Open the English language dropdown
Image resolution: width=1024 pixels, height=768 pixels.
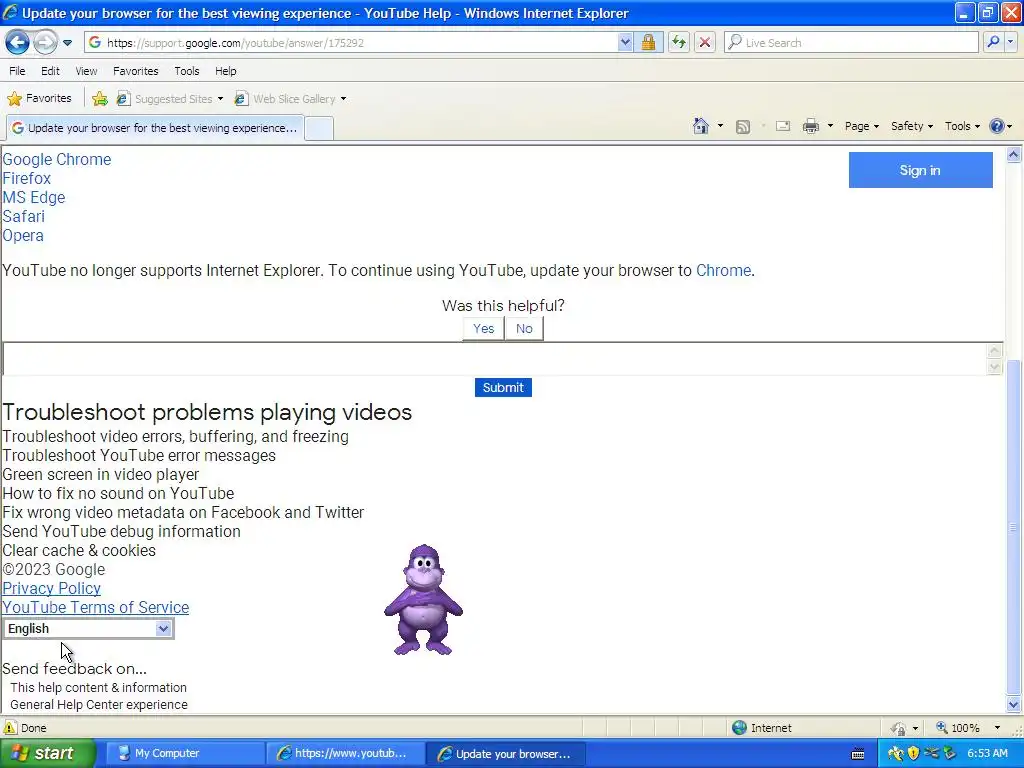88,628
